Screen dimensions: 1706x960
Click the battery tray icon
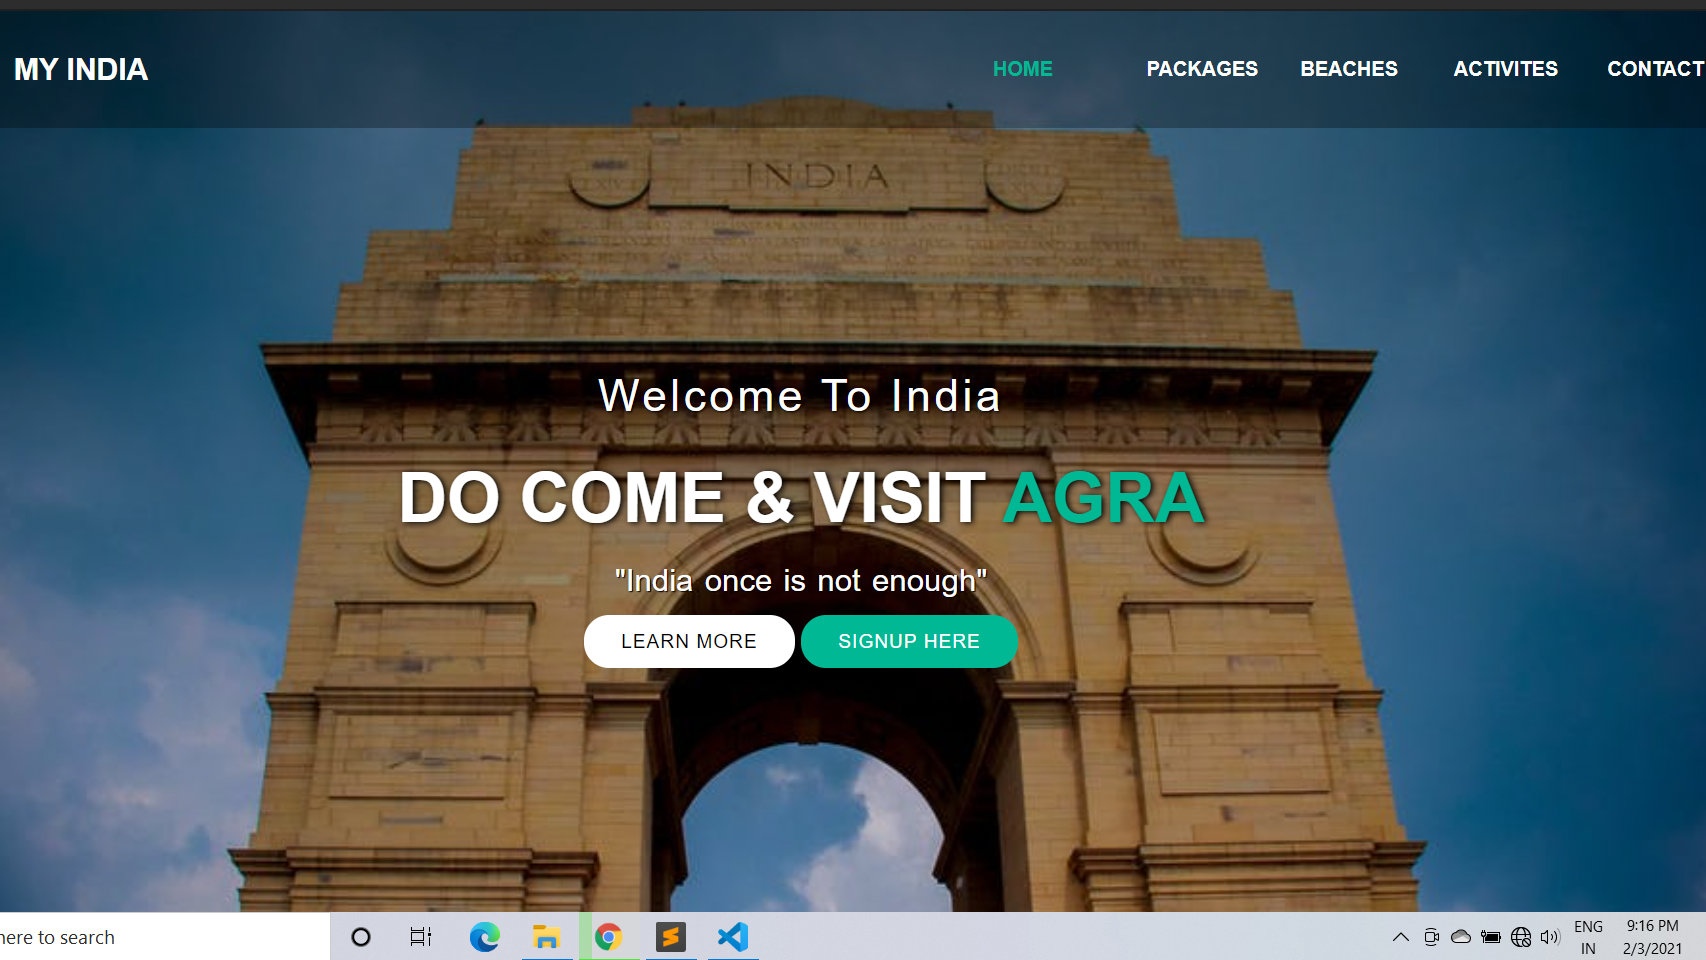pyautogui.click(x=1491, y=937)
